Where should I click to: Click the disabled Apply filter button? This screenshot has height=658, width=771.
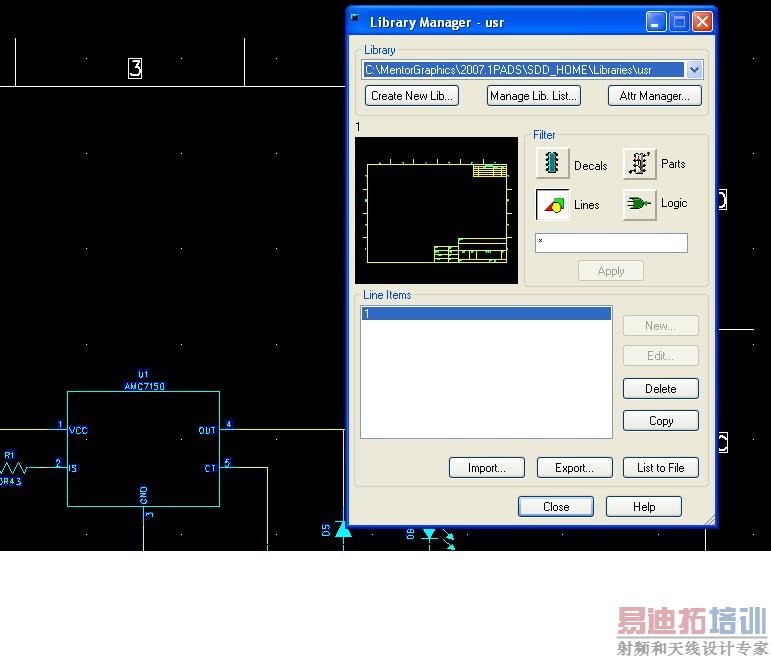[x=611, y=271]
